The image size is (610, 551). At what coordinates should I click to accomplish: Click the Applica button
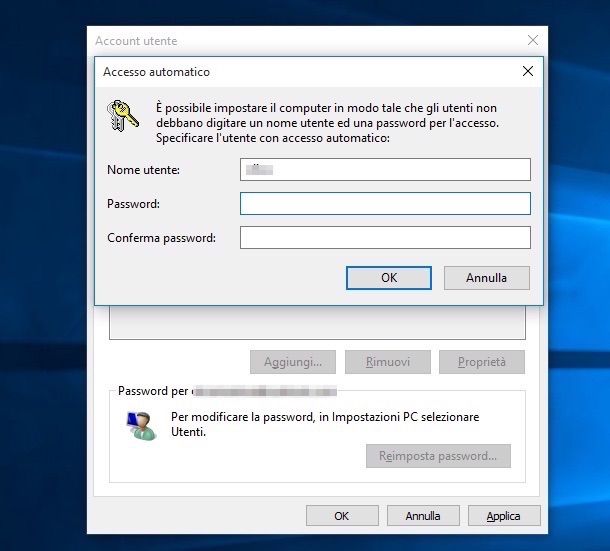tap(504, 516)
